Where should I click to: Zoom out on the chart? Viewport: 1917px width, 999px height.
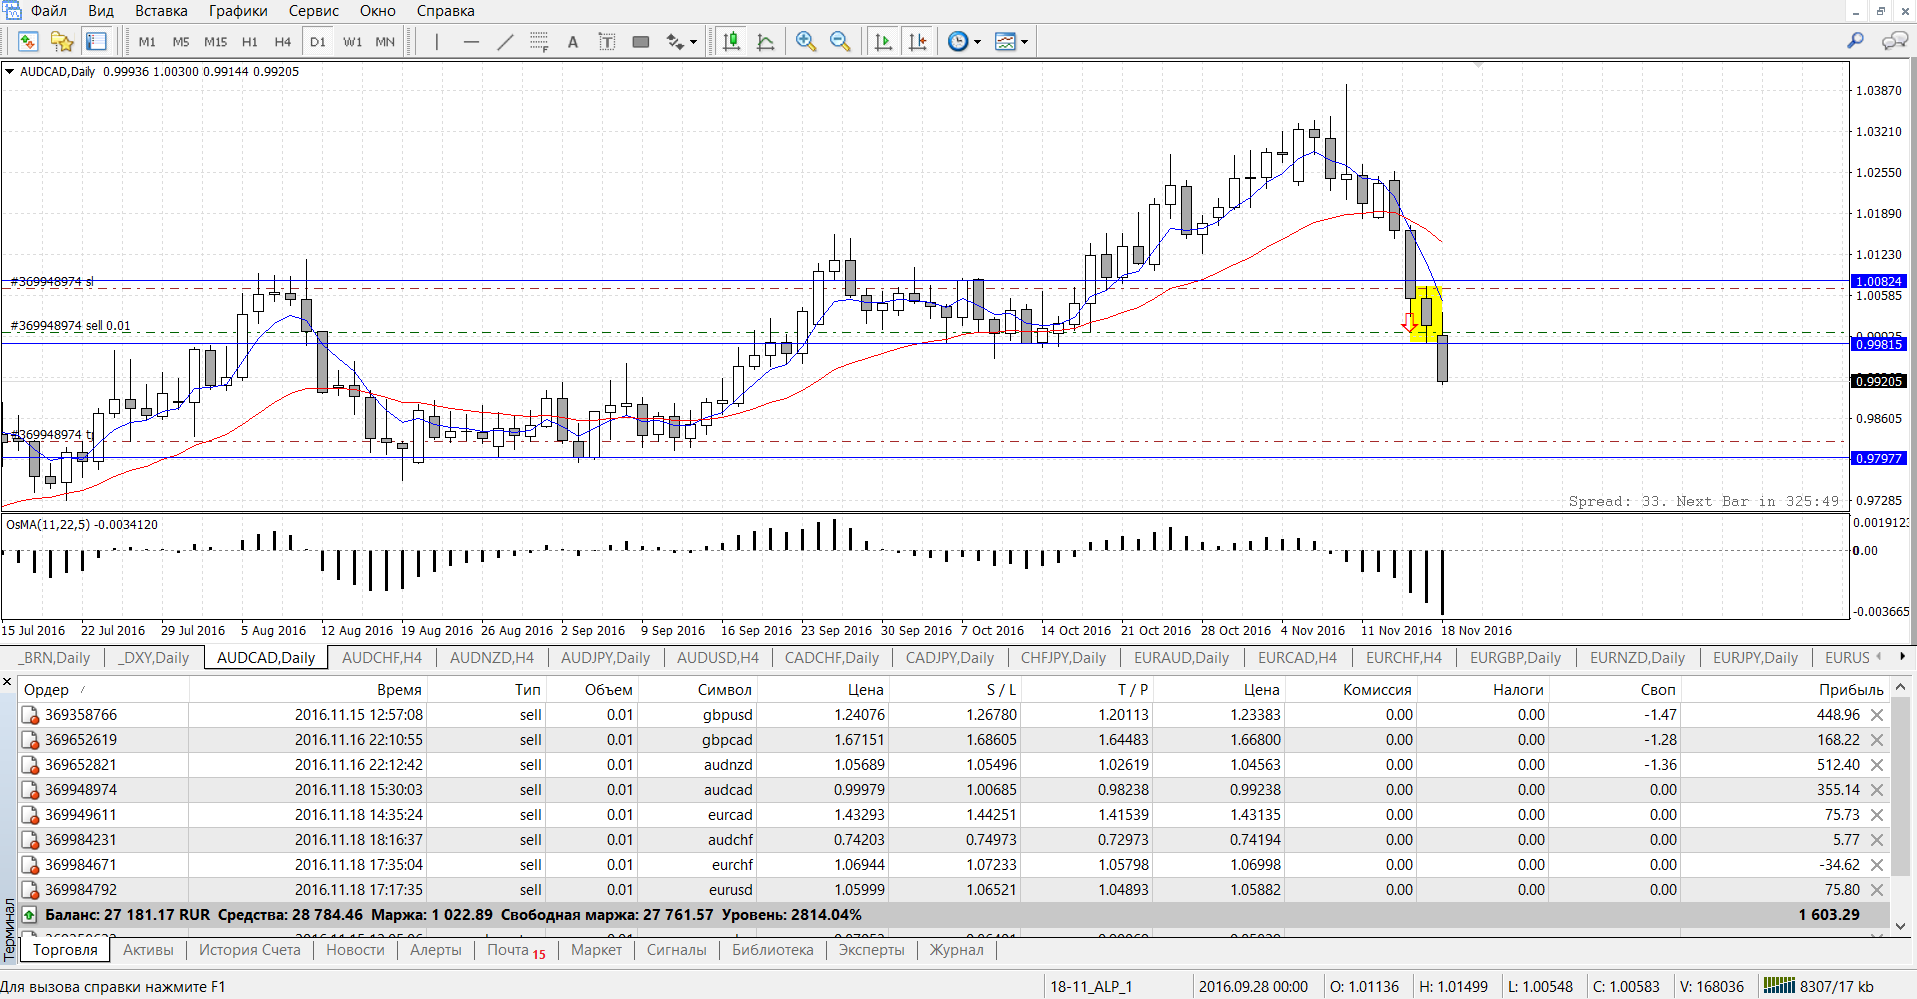coord(840,41)
